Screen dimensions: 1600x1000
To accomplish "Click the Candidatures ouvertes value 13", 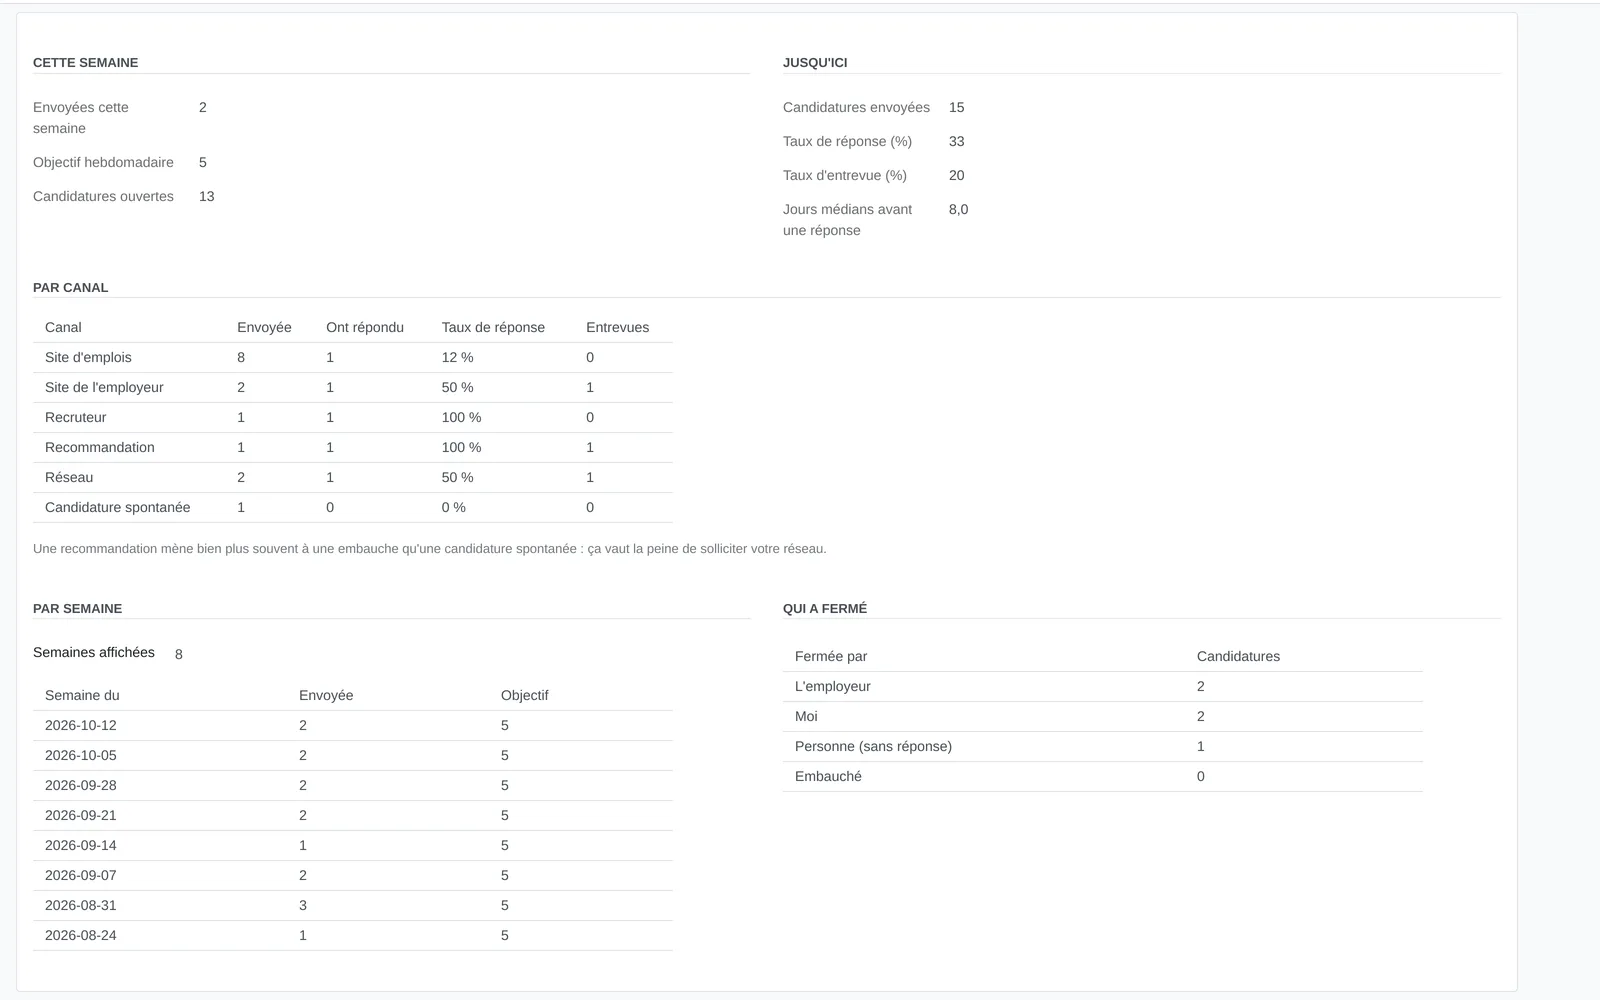I will [207, 196].
